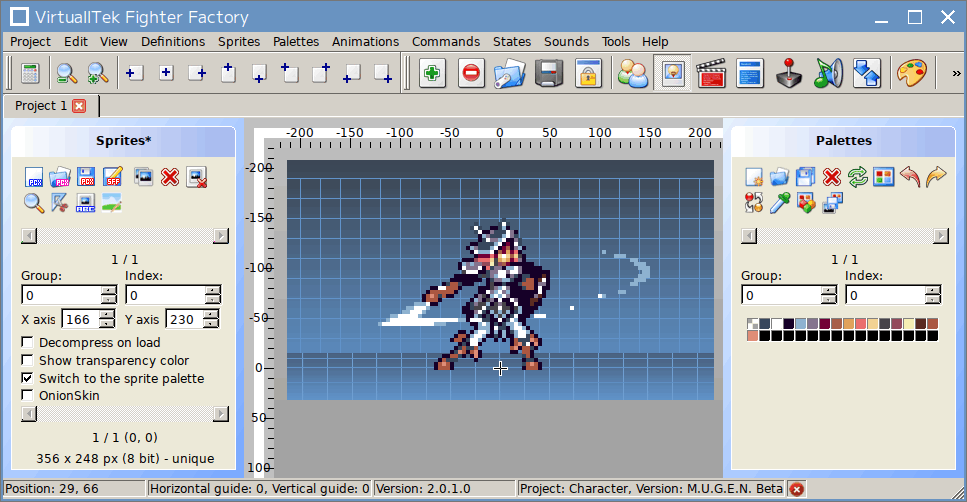
Task: Pick a color with the eyedropper tool
Action: pos(780,203)
